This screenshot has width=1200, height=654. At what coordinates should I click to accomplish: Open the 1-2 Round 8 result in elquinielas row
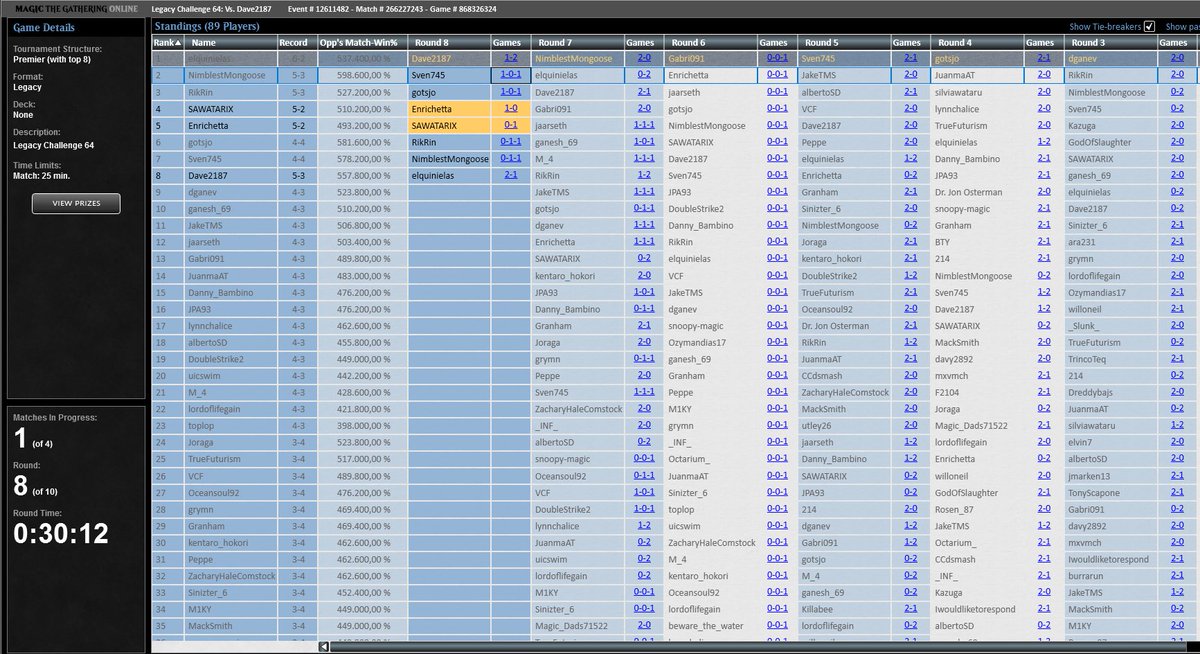click(510, 59)
